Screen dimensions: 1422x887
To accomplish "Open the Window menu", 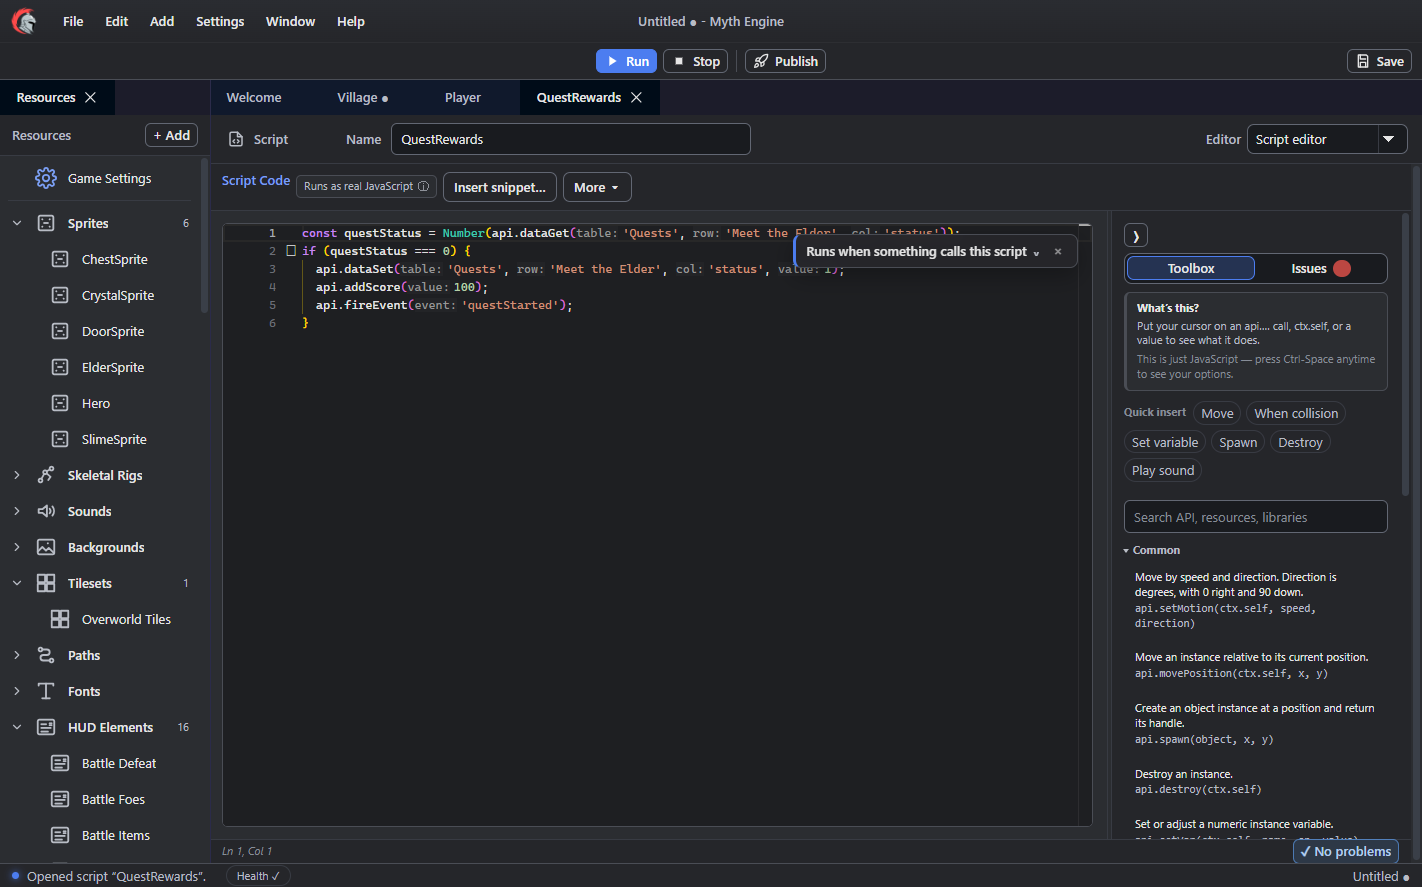I will pos(290,21).
